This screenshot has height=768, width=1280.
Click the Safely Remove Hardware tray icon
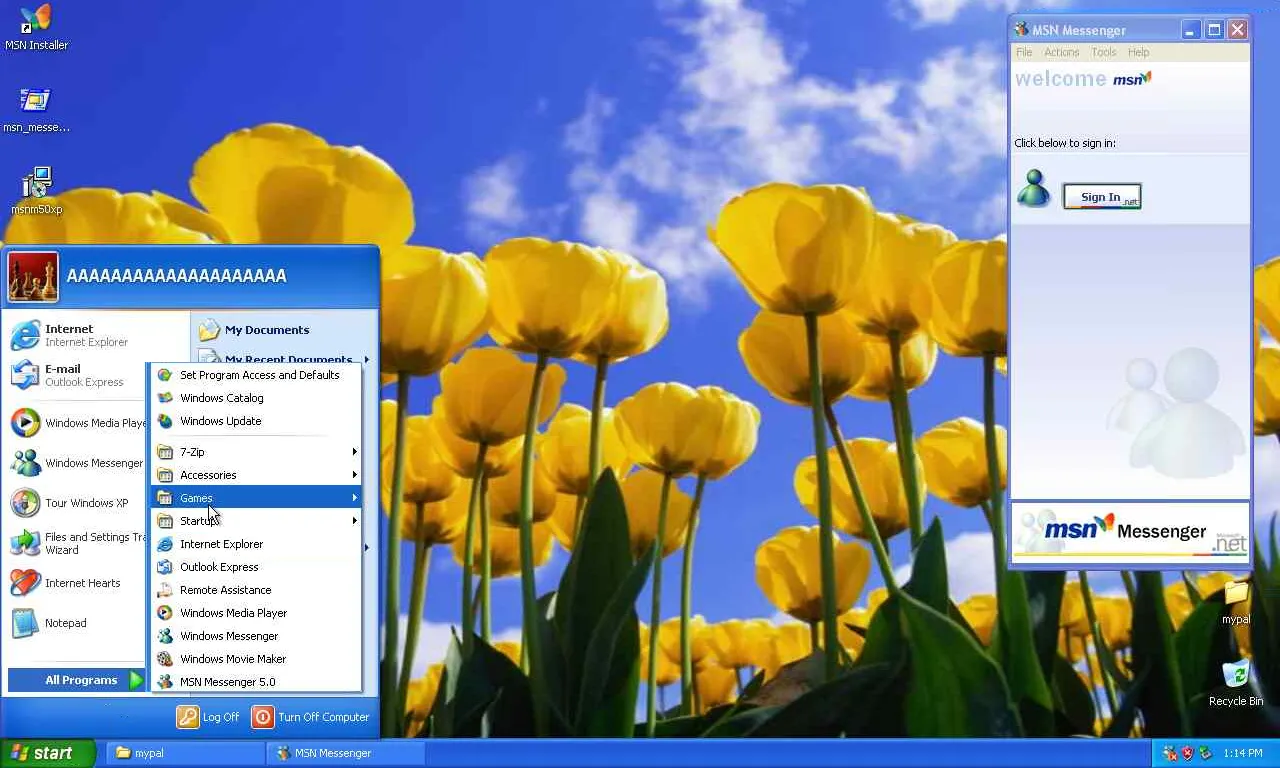[1205, 753]
